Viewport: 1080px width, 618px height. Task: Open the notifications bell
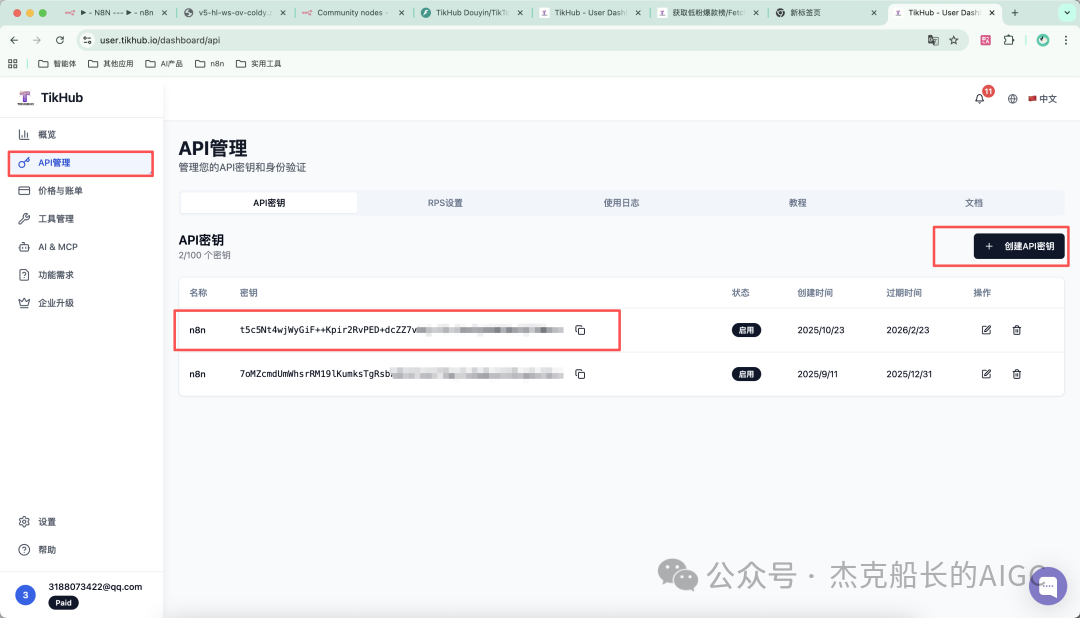click(x=979, y=99)
